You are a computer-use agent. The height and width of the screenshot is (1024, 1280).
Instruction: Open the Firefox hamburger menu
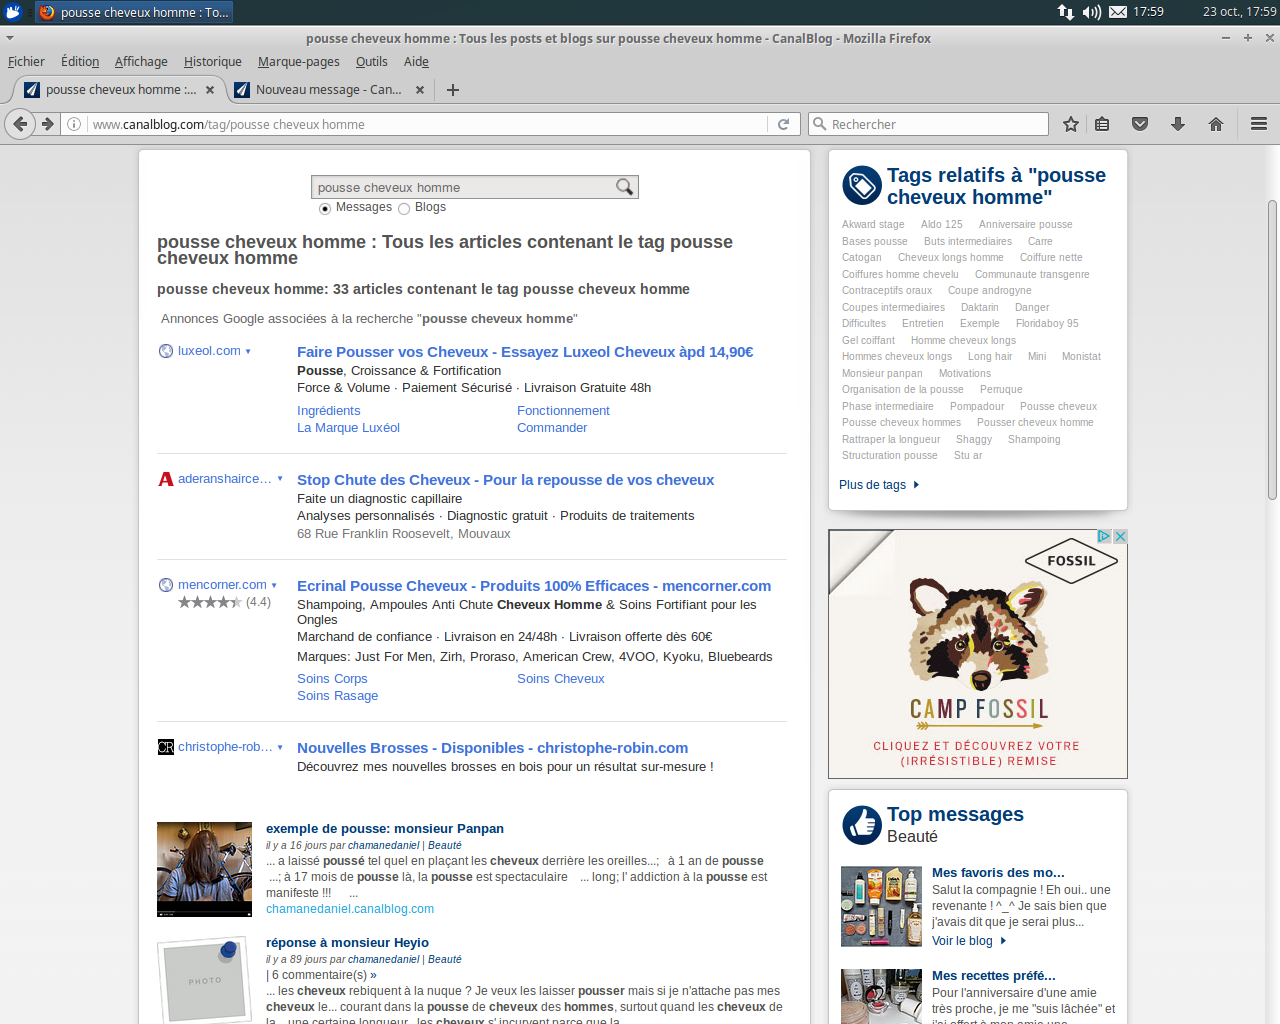point(1259,124)
